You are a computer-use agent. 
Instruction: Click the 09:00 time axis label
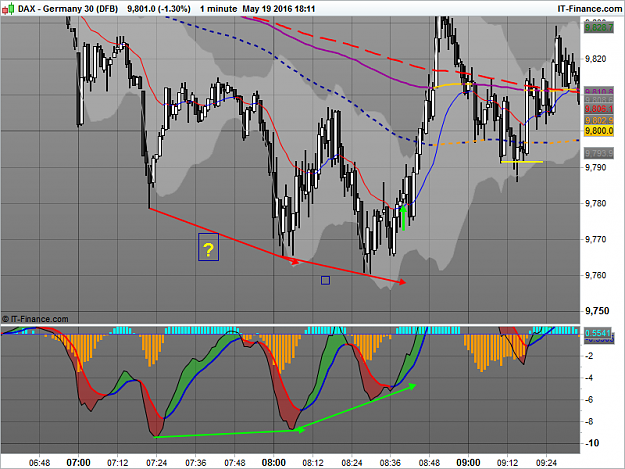pyautogui.click(x=468, y=463)
